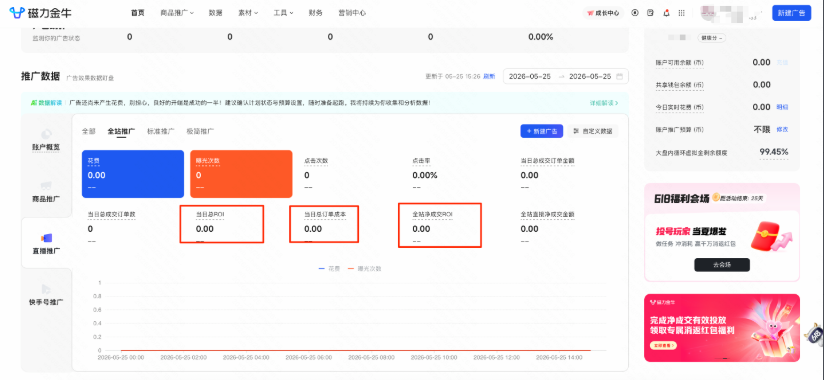Select the blue 花费 metric card

[x=133, y=174]
